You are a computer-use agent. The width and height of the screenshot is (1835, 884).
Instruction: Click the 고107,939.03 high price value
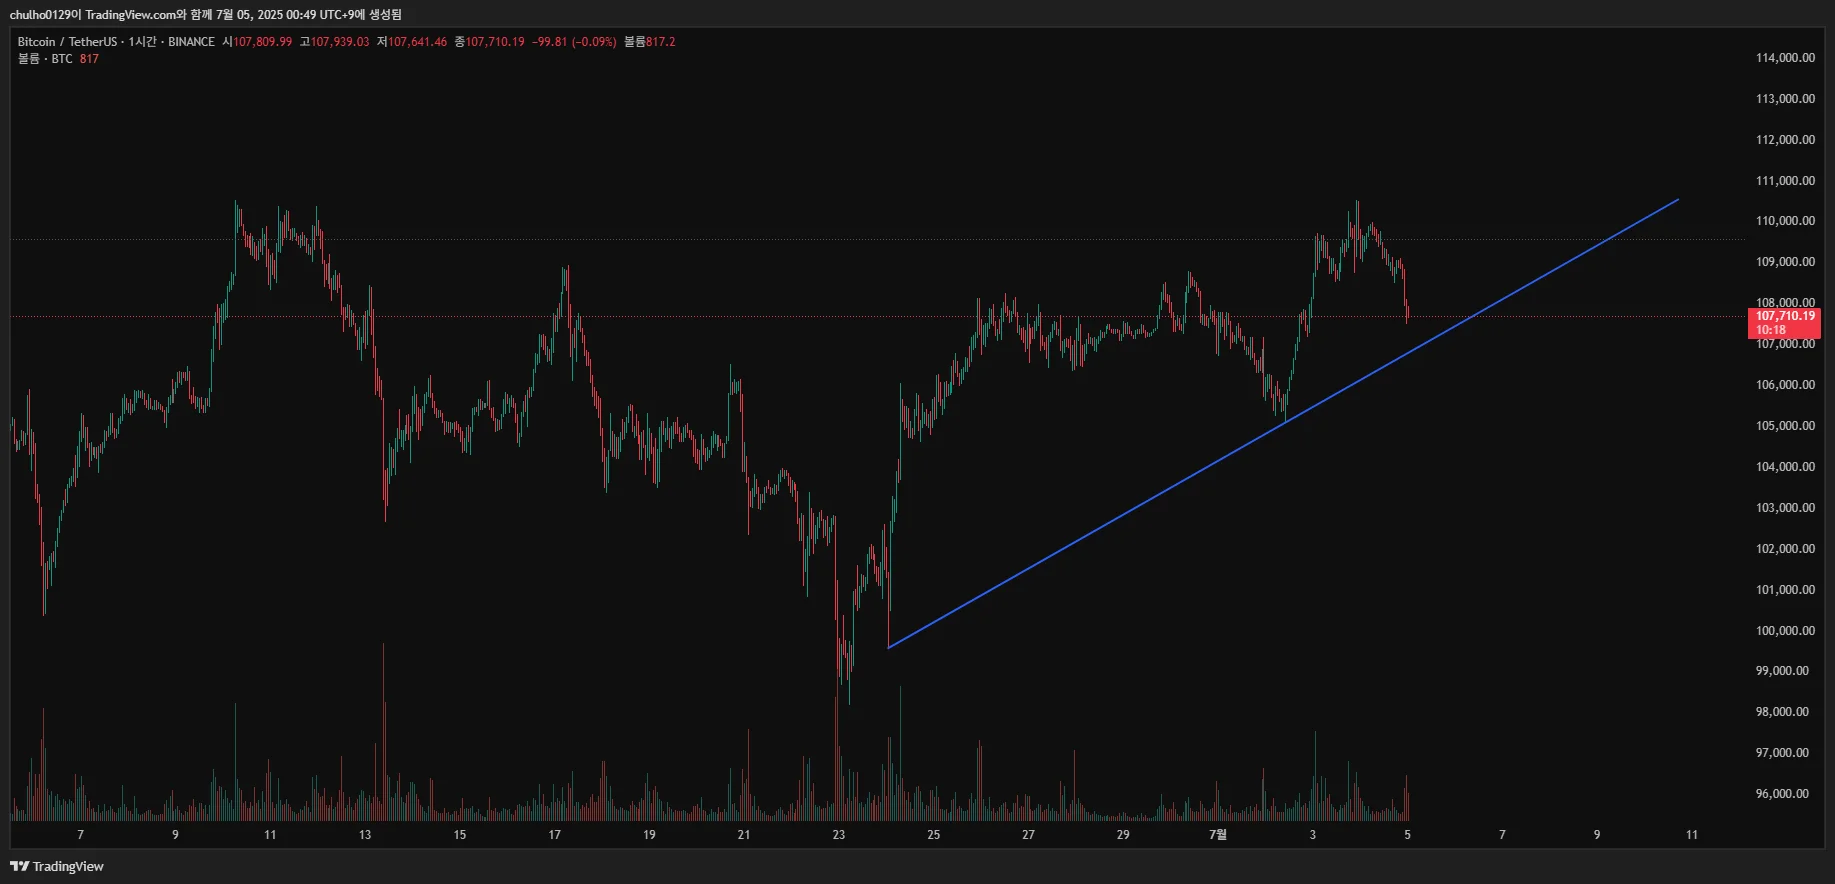click(x=334, y=42)
